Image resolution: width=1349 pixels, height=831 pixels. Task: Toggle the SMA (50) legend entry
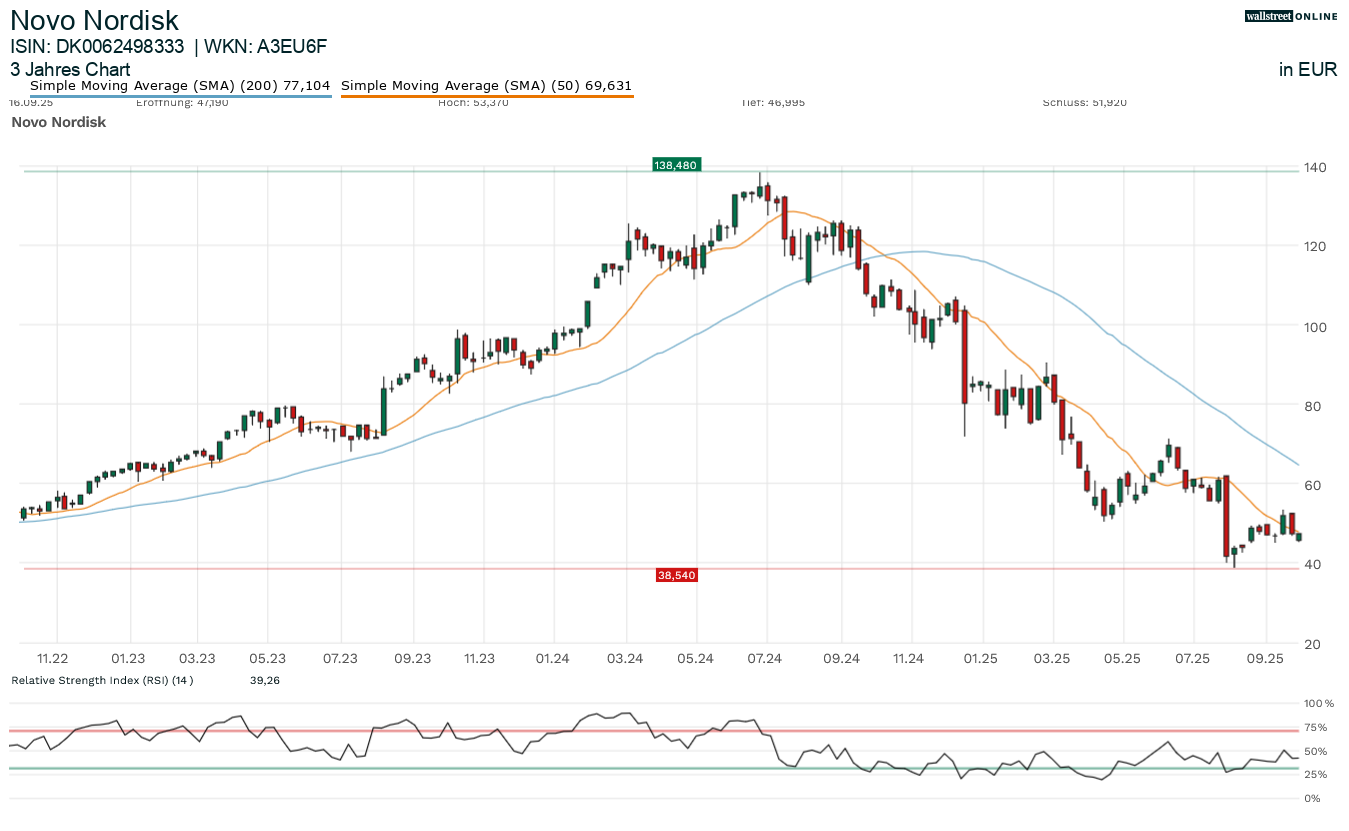[487, 86]
